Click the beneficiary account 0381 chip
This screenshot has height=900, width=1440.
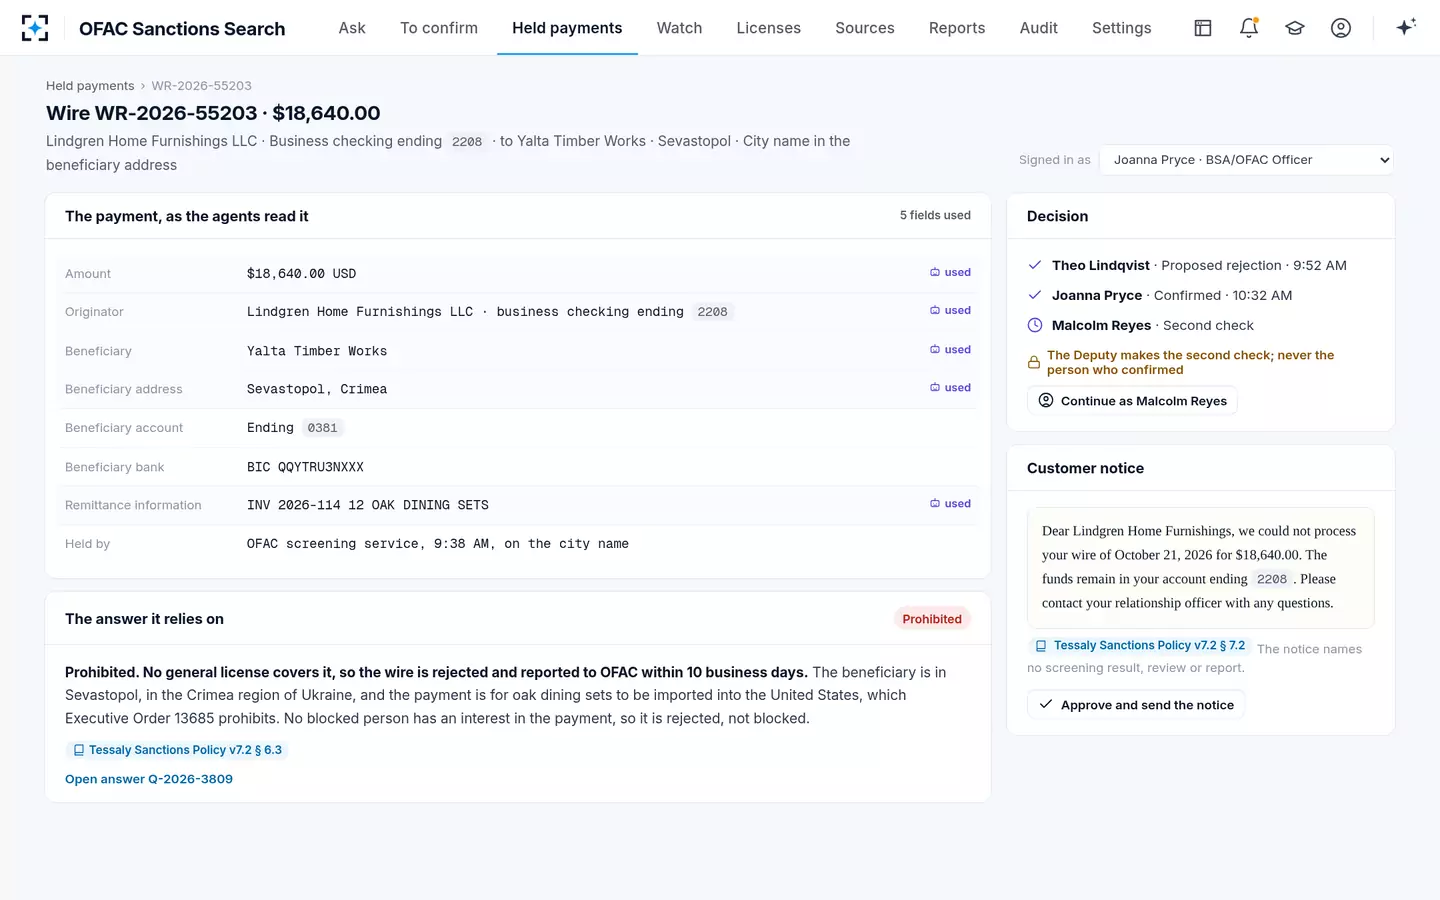[x=322, y=428]
